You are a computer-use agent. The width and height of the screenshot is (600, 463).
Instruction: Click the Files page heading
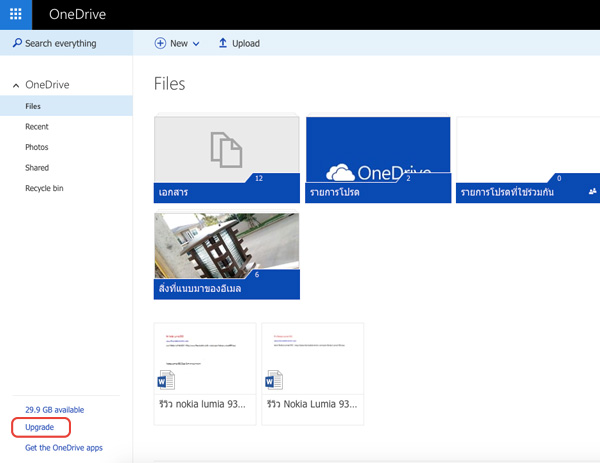[x=170, y=83]
